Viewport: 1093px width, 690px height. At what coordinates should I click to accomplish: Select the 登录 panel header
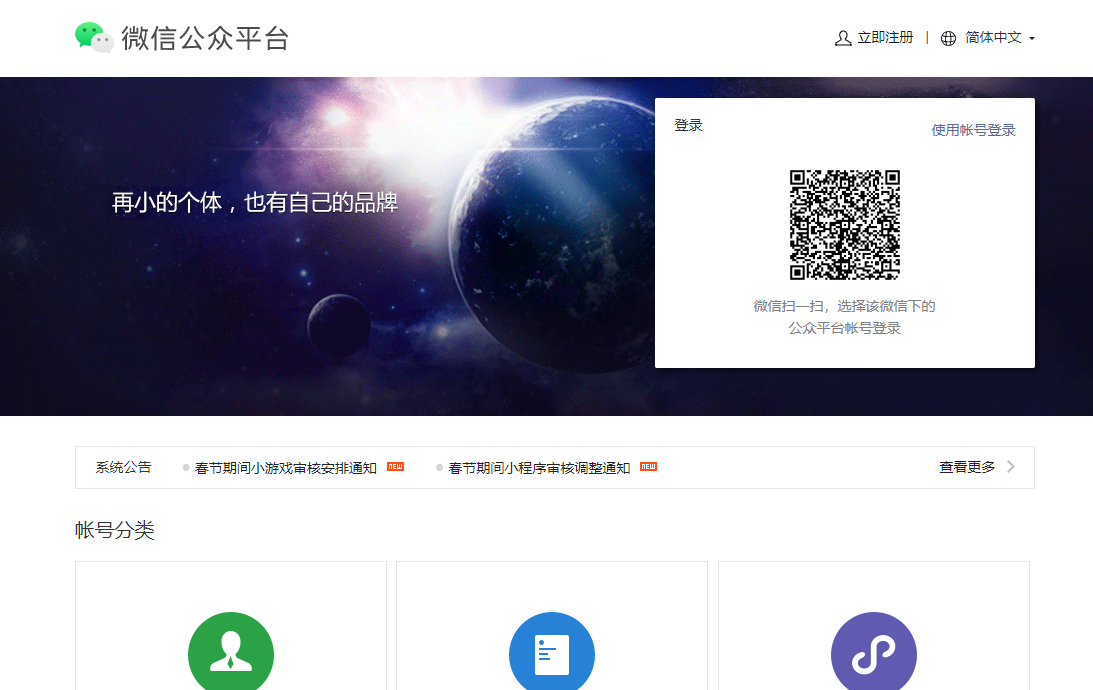coord(688,125)
